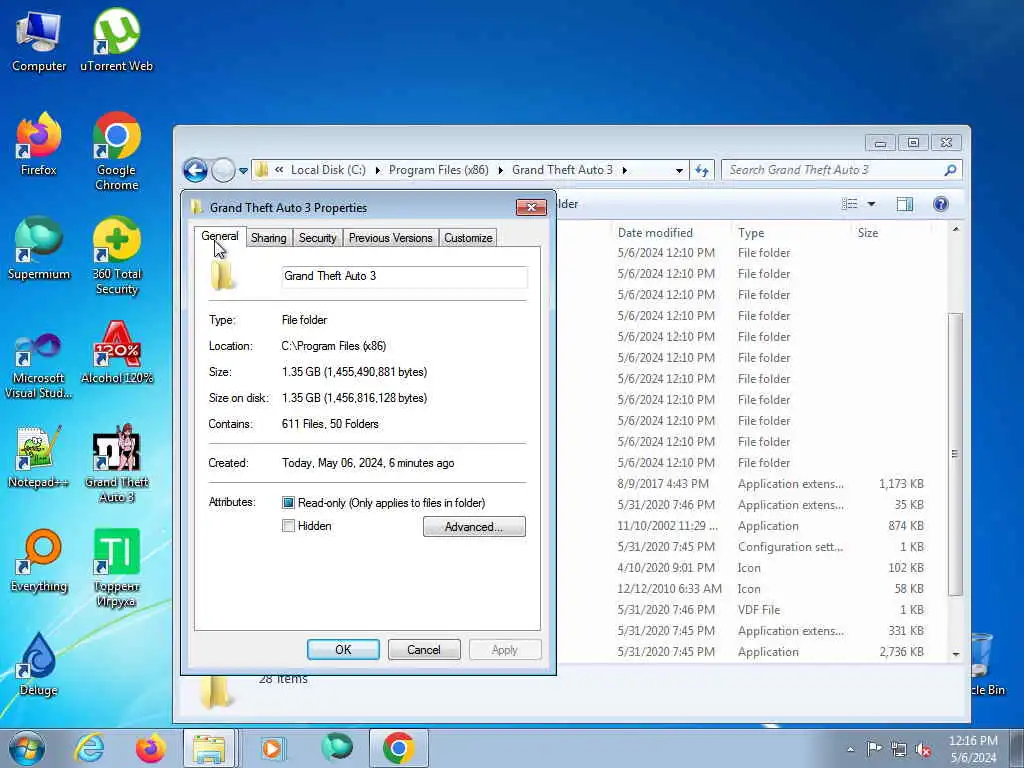
Task: Close the Properties dialog
Action: coord(531,207)
